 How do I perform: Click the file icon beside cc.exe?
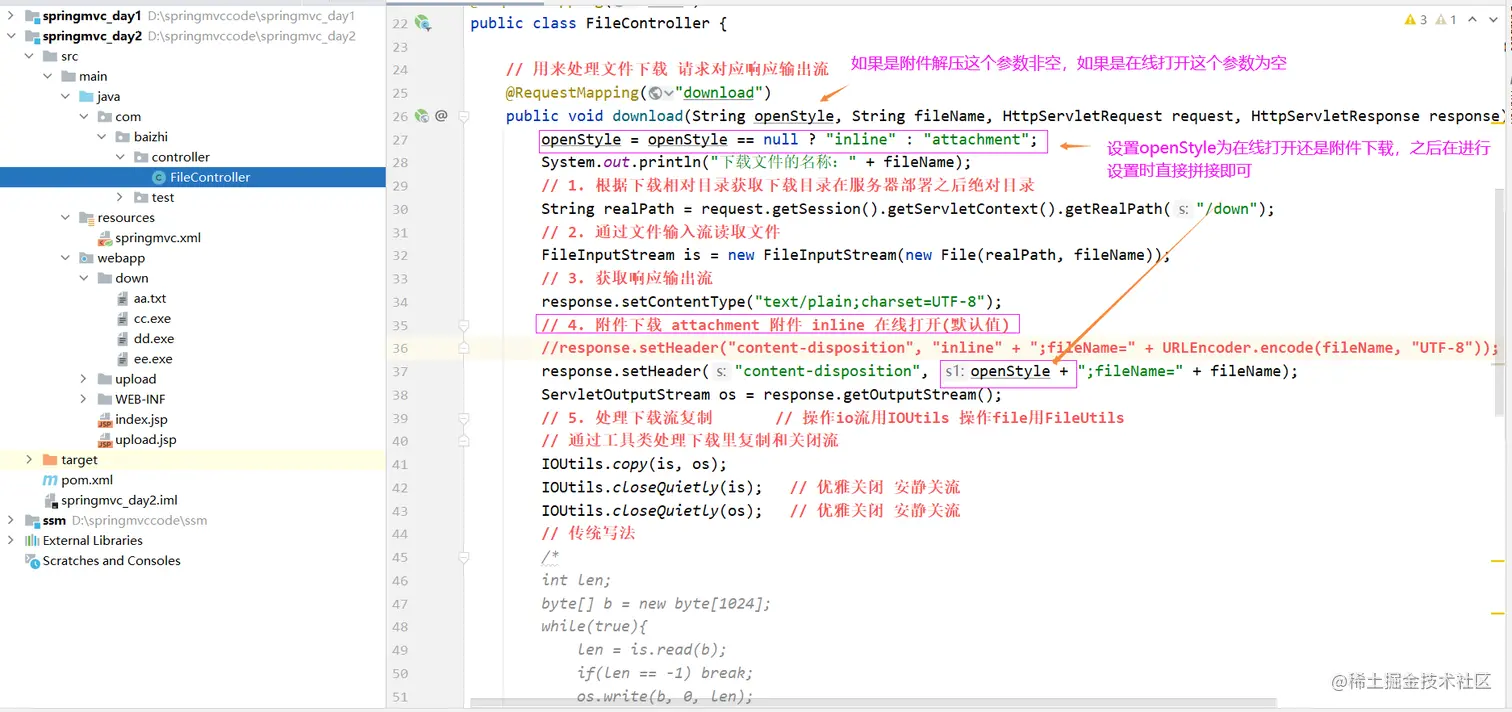pos(124,318)
